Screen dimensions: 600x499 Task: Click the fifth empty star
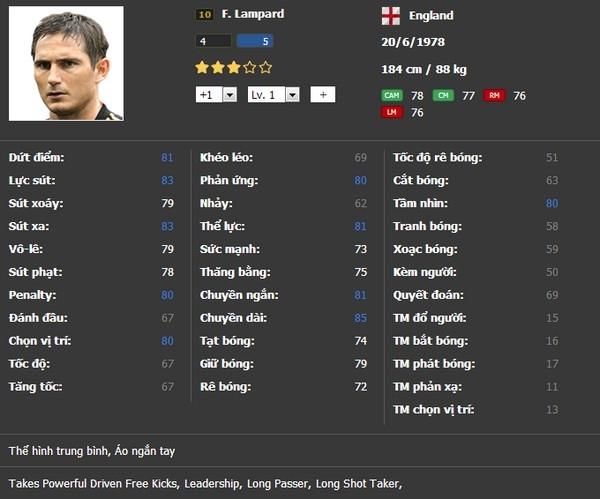point(265,68)
